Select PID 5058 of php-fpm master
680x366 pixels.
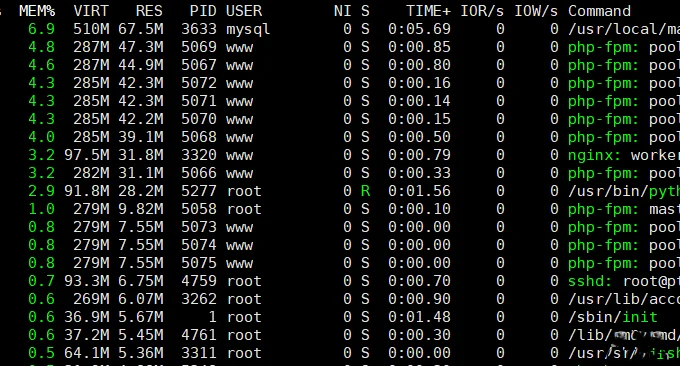coord(199,209)
